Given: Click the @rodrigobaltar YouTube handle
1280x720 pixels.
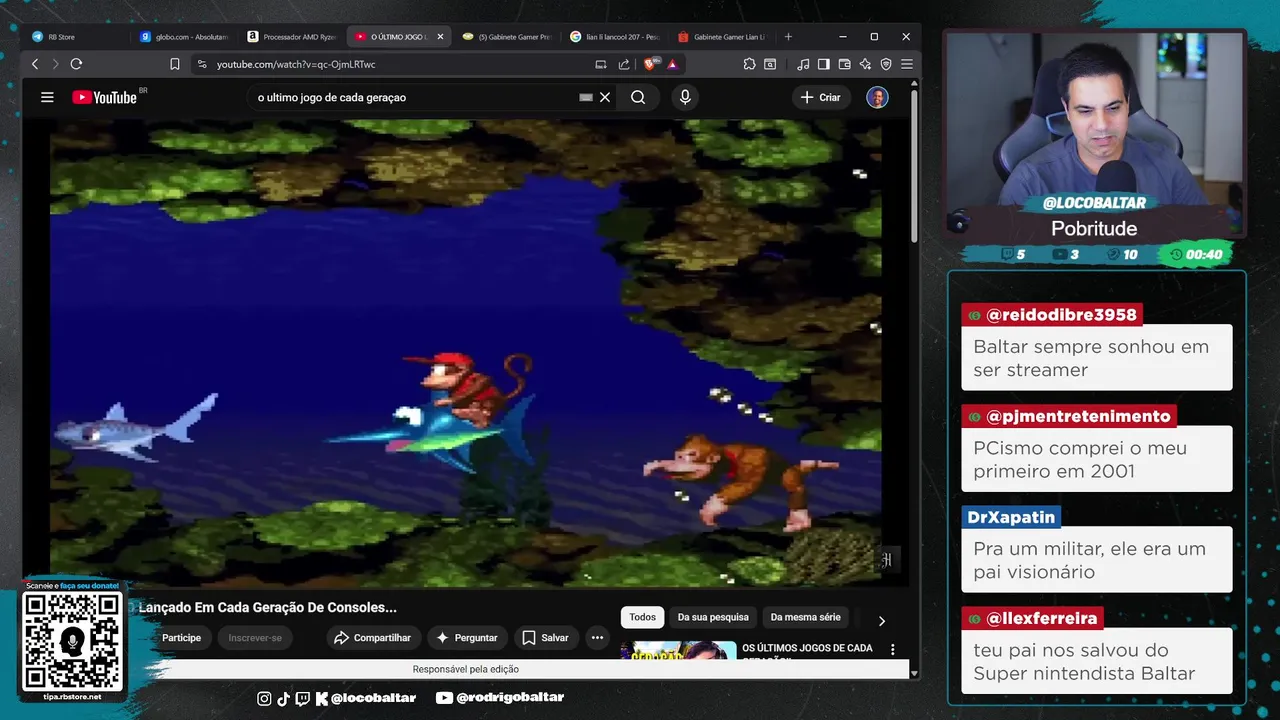Looking at the screenshot, I should pos(510,697).
